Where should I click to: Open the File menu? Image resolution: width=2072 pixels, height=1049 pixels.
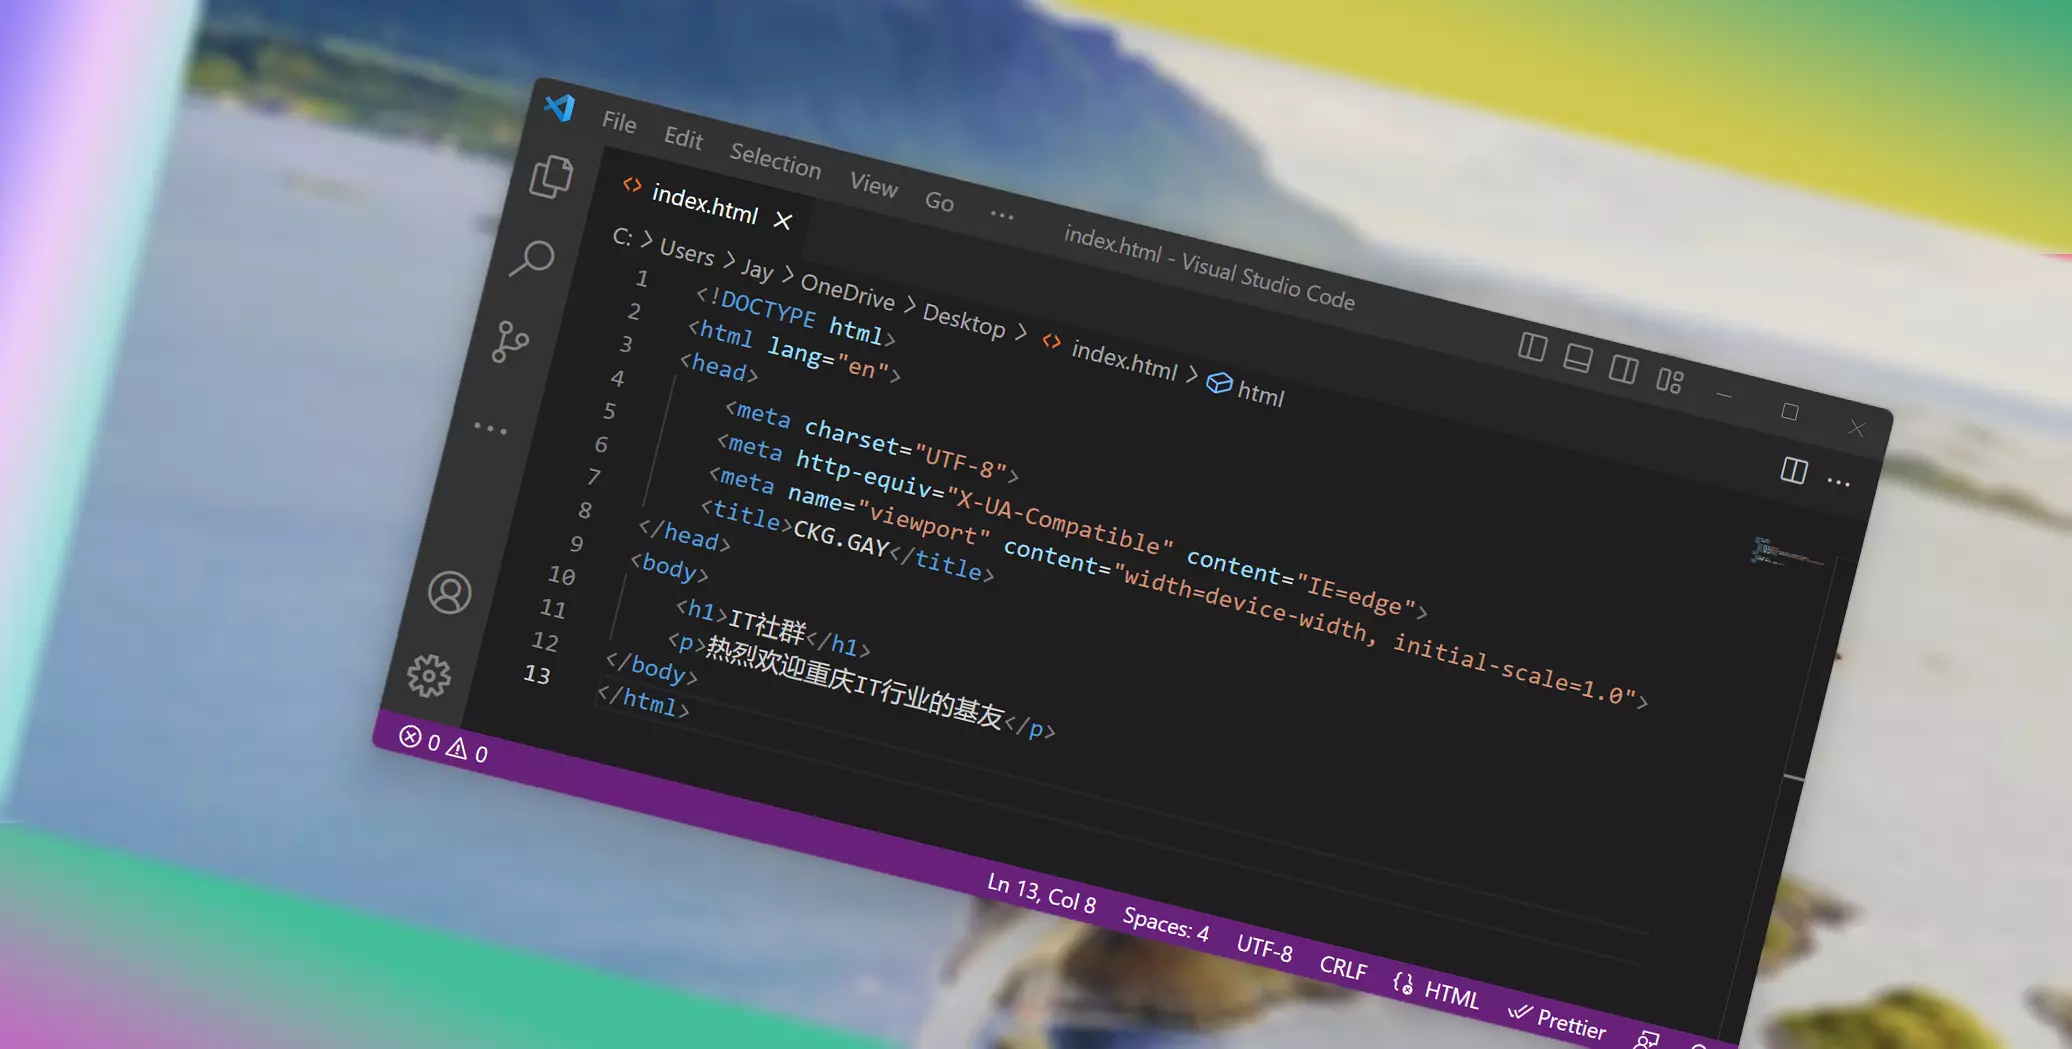(x=619, y=122)
